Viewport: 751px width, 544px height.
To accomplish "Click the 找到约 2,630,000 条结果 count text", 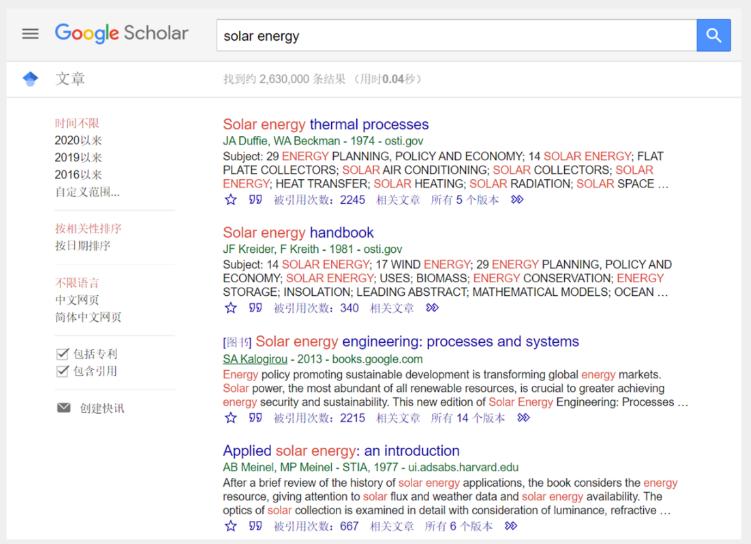I will pyautogui.click(x=284, y=79).
